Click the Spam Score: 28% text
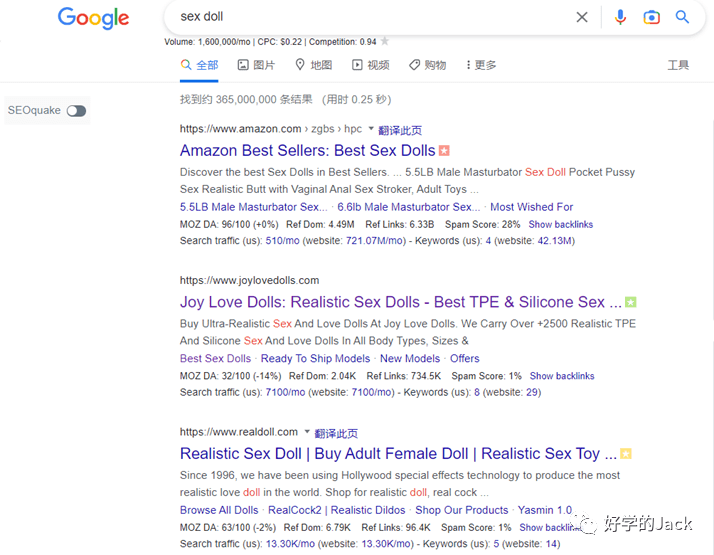 [482, 224]
